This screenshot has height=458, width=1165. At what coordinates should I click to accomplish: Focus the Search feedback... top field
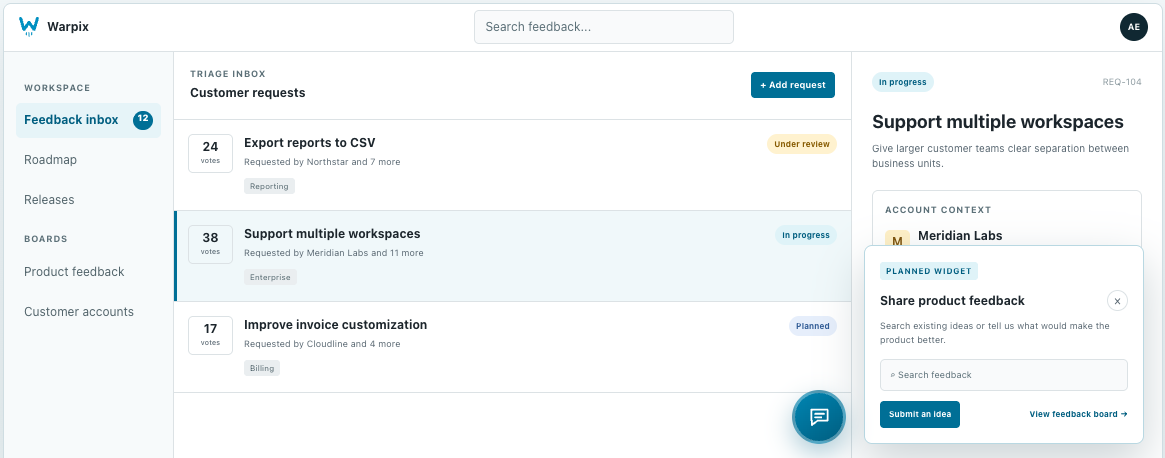(603, 27)
